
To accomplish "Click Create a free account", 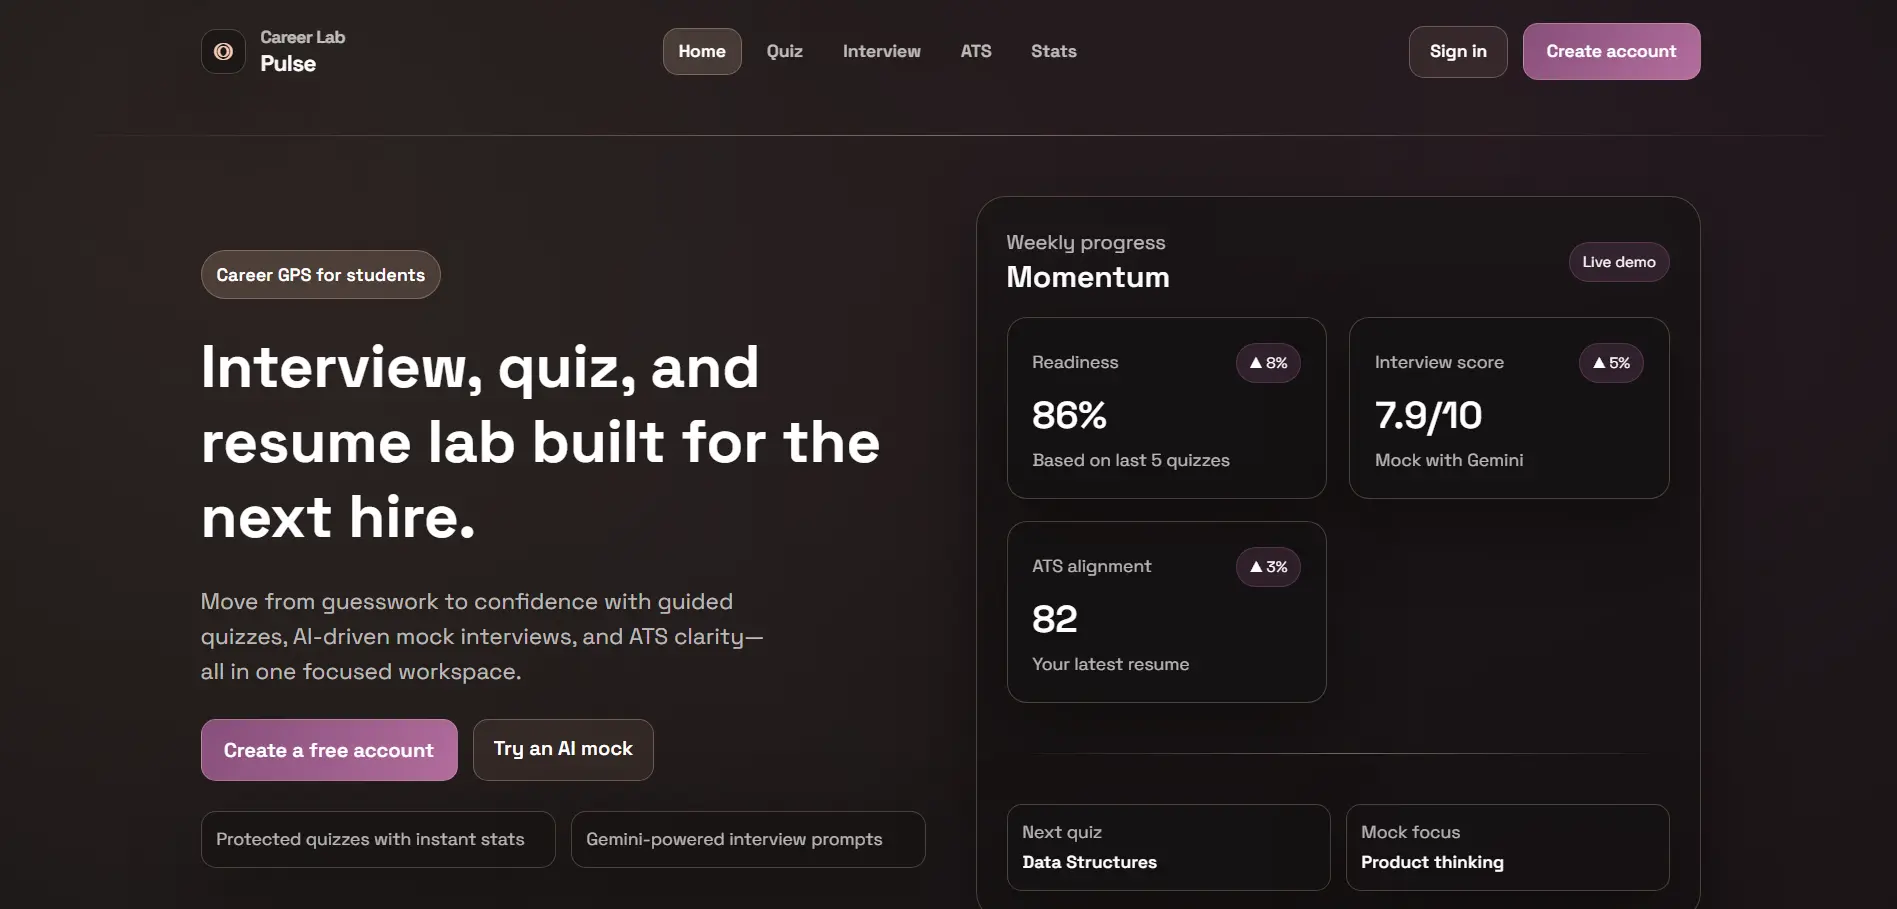I will [x=329, y=750].
